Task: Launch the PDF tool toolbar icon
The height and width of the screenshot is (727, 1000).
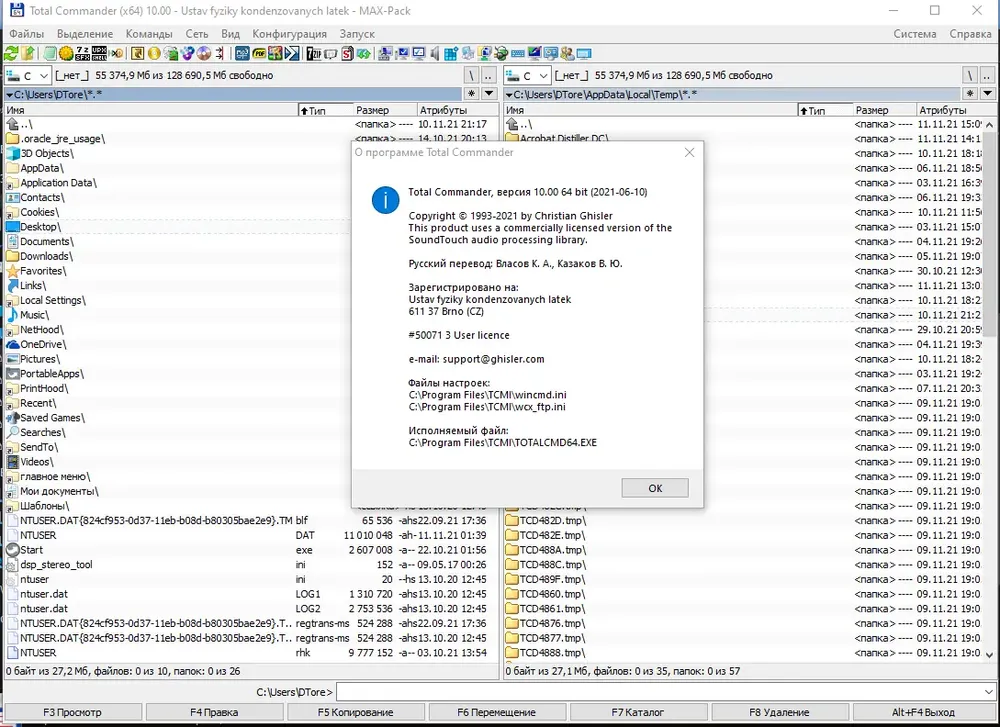Action: click(x=260, y=54)
